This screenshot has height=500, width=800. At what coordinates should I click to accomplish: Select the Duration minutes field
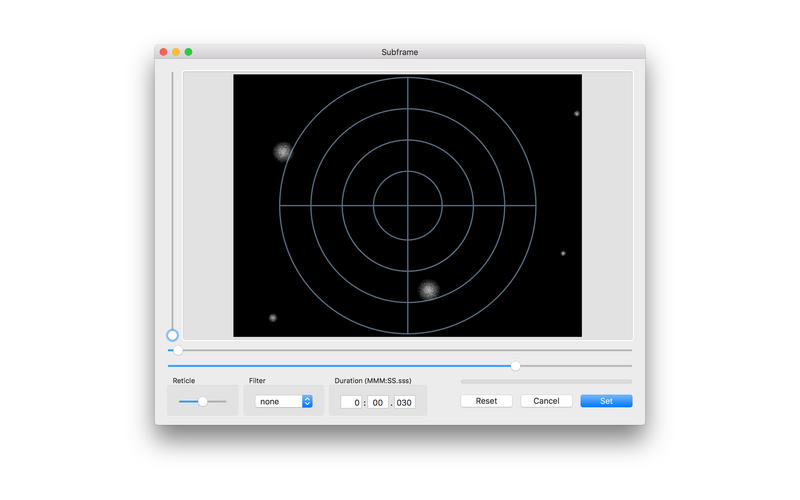(351, 402)
